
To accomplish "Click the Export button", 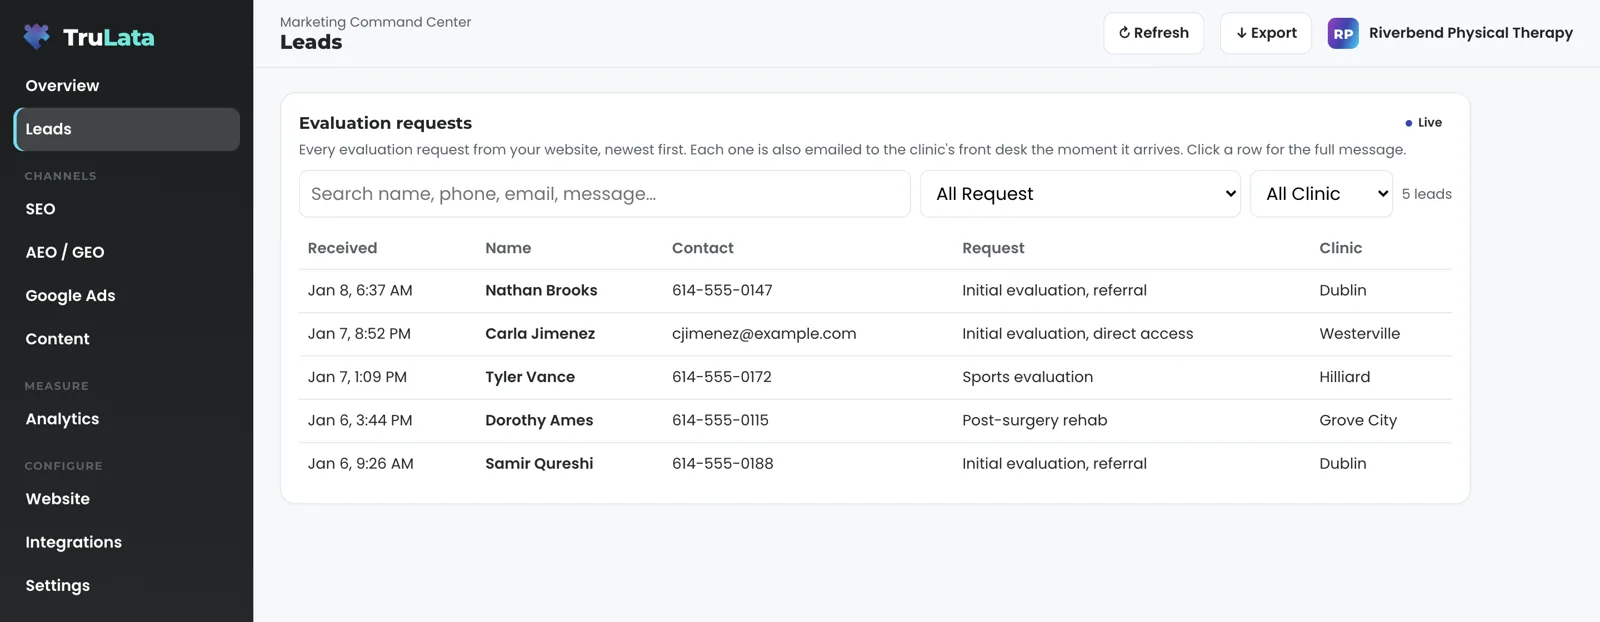I will coord(1266,33).
